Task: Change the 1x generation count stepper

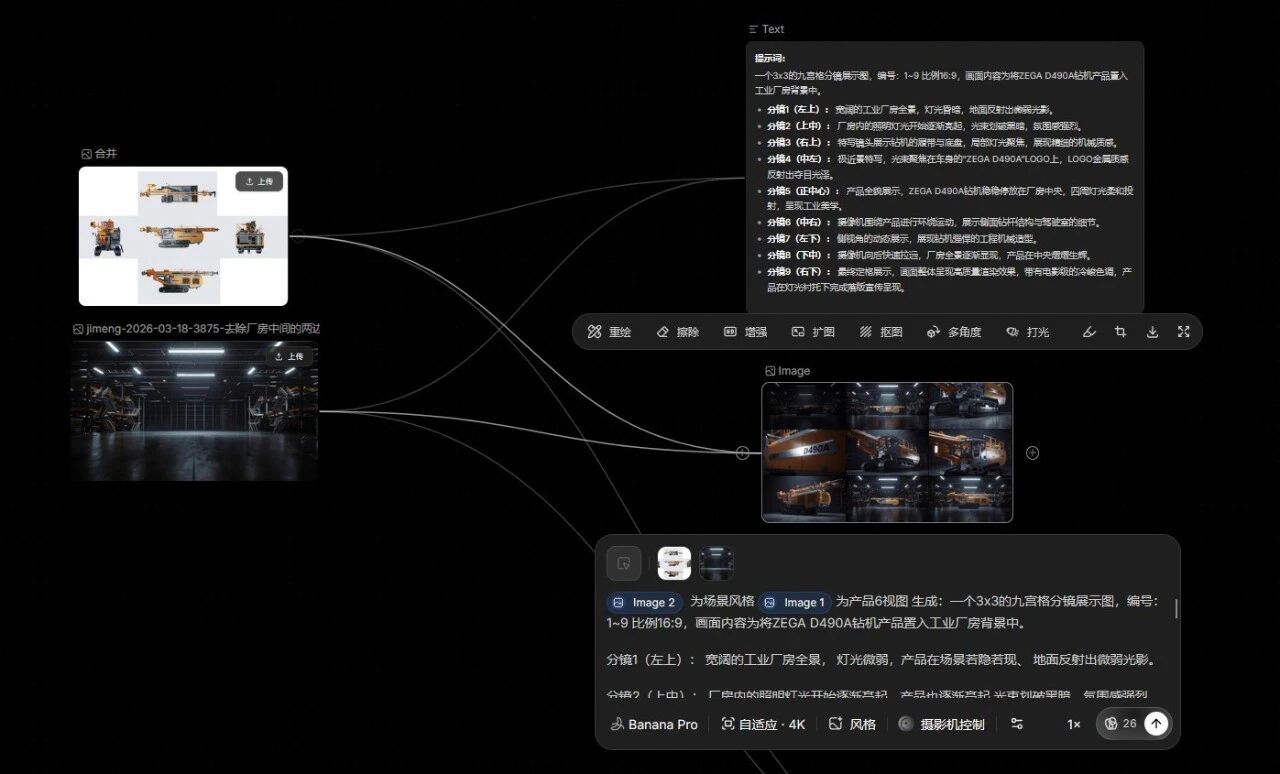Action: point(1073,724)
